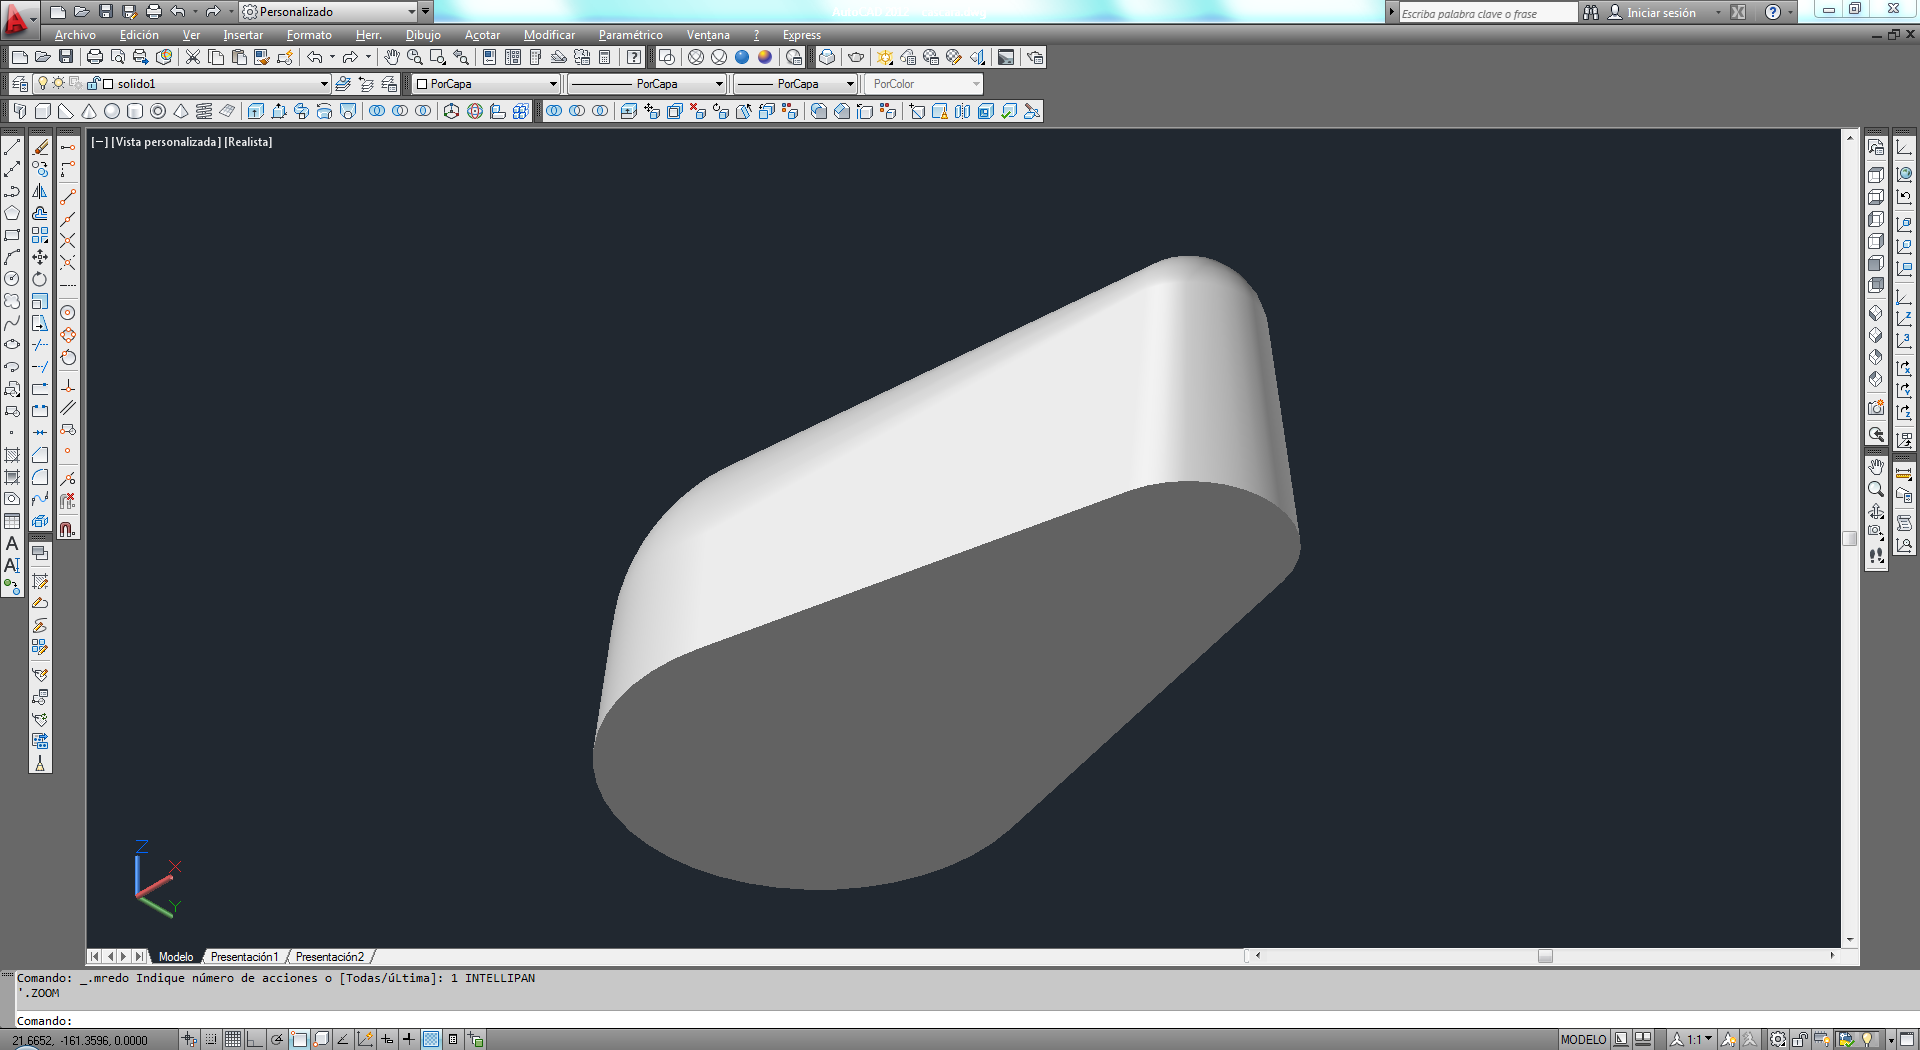1920x1050 pixels.
Task: Click the Plot (print) icon in standard toolbar
Action: coord(95,57)
